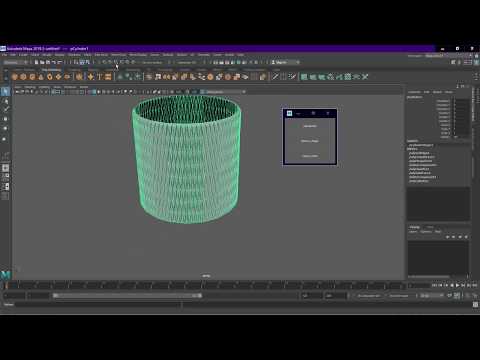Select the Display tab in Layer Editor
This screenshot has width=480, height=360.
click(x=415, y=227)
